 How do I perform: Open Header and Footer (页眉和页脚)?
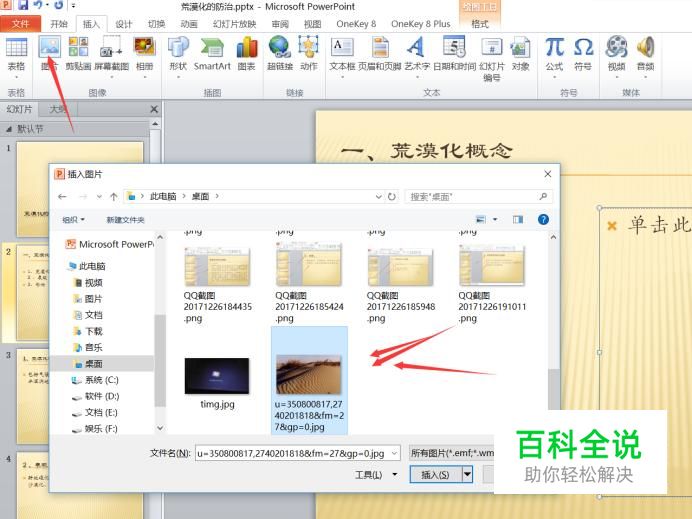pos(380,54)
